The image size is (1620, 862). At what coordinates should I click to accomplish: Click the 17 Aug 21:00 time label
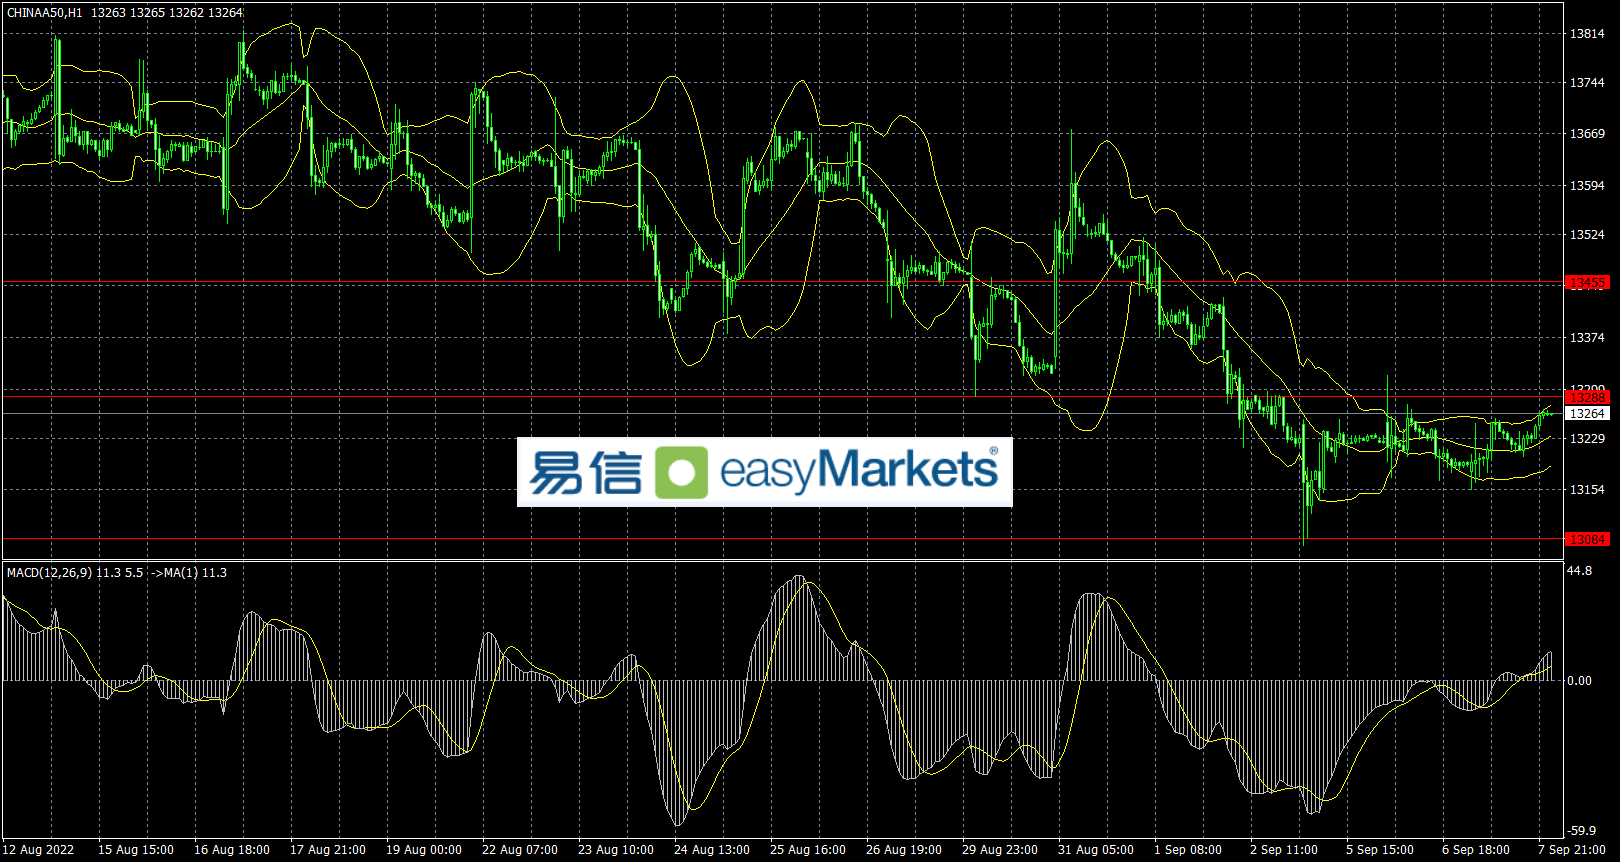[x=328, y=850]
